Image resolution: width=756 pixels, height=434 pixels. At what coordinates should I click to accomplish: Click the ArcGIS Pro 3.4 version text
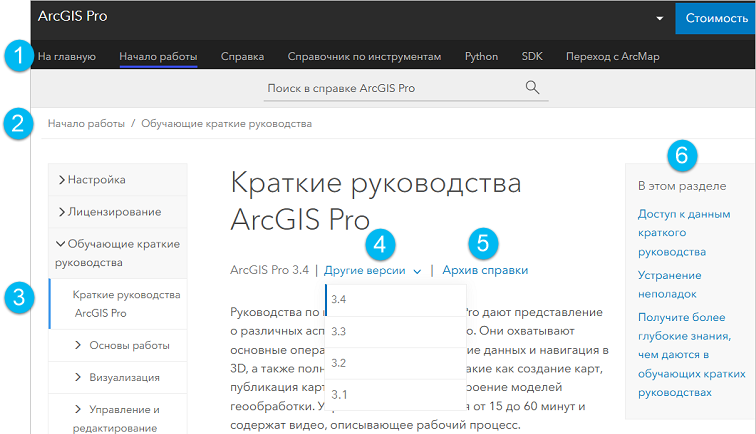point(269,270)
